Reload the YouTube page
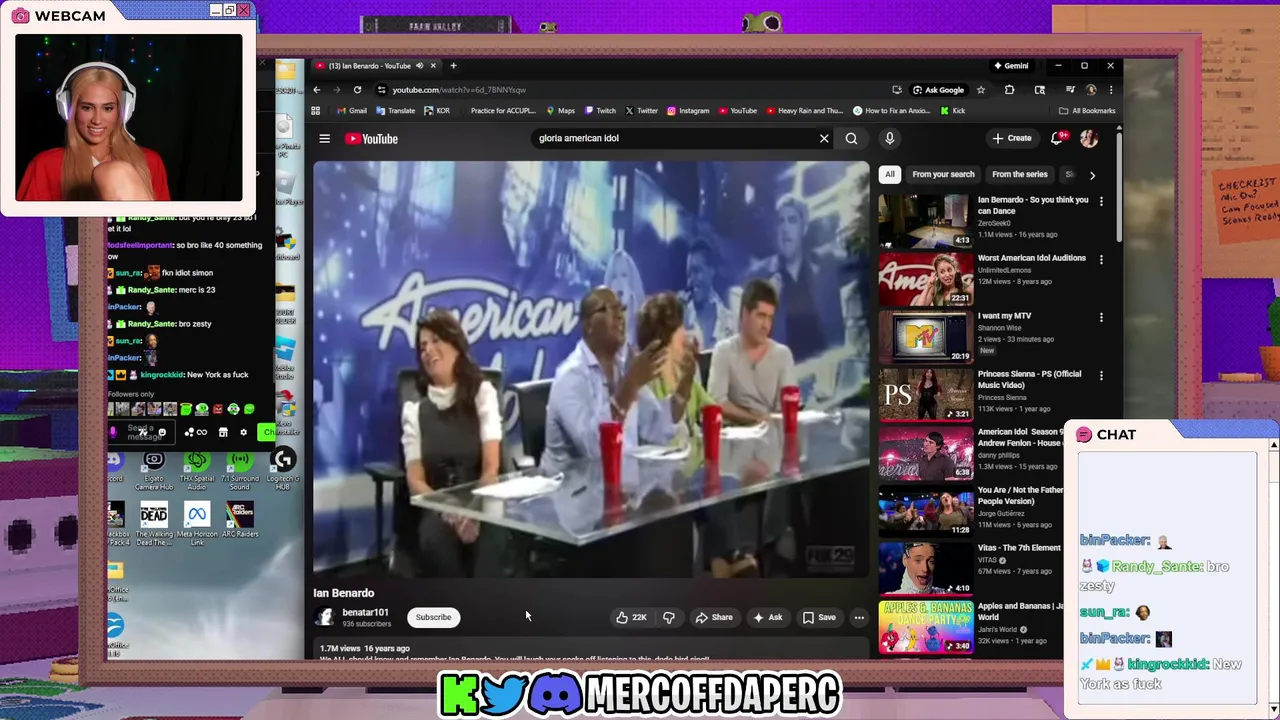The image size is (1280, 720). pyautogui.click(x=357, y=90)
